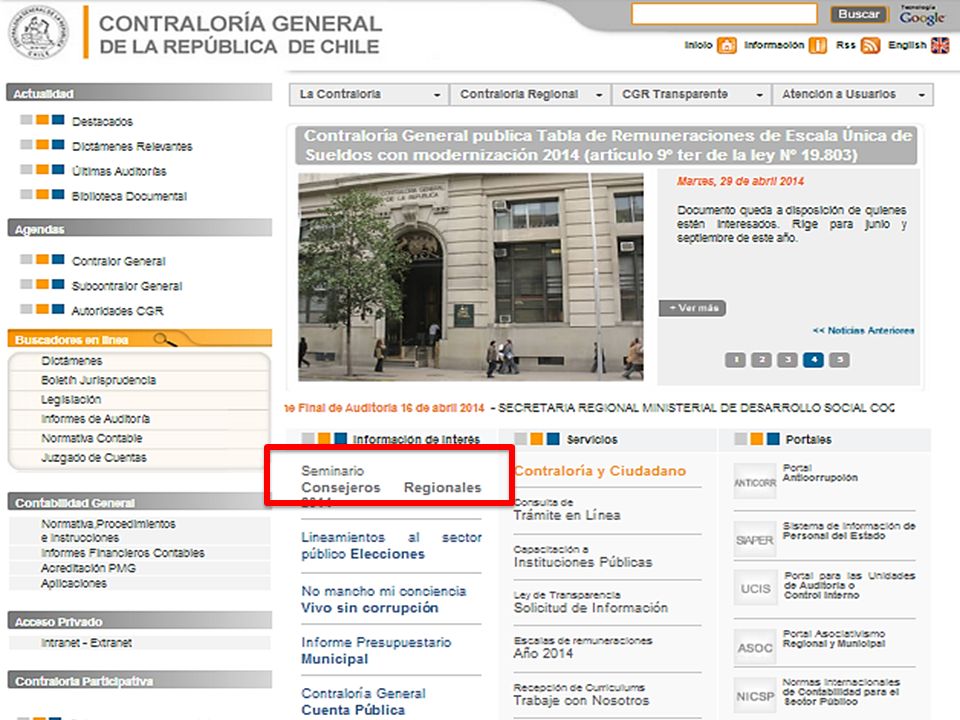Image resolution: width=960 pixels, height=720 pixels.
Task: Open Trámite en Línea service
Action: tap(567, 509)
